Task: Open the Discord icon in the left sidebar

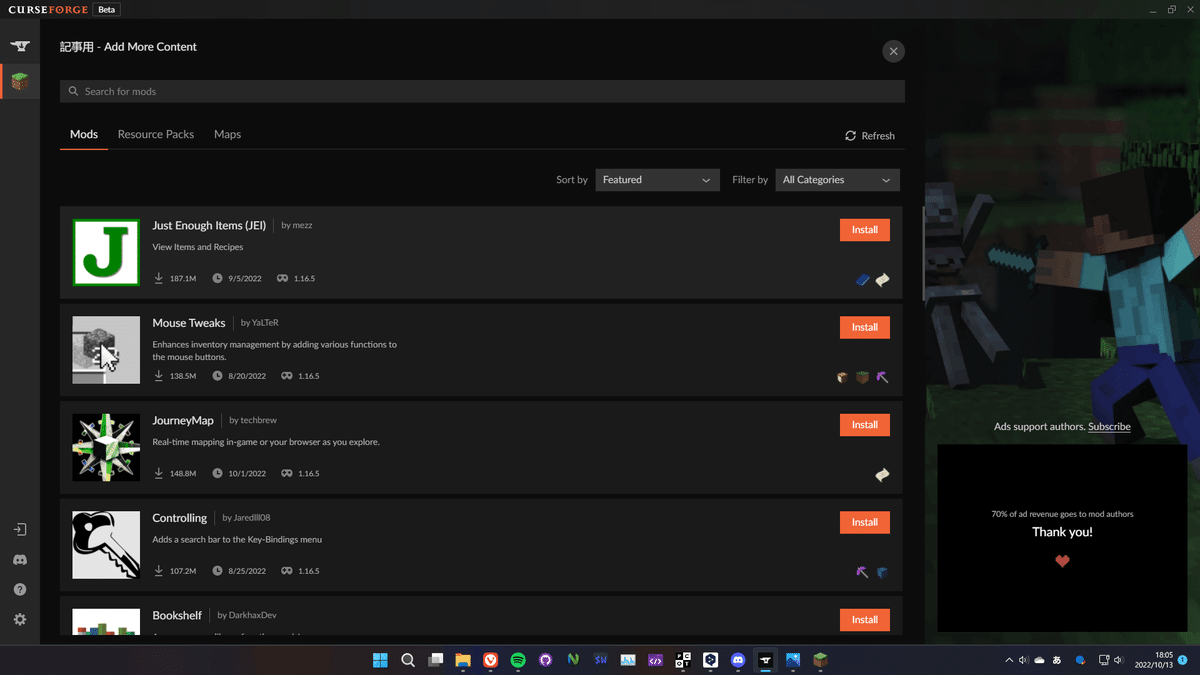Action: 20,560
